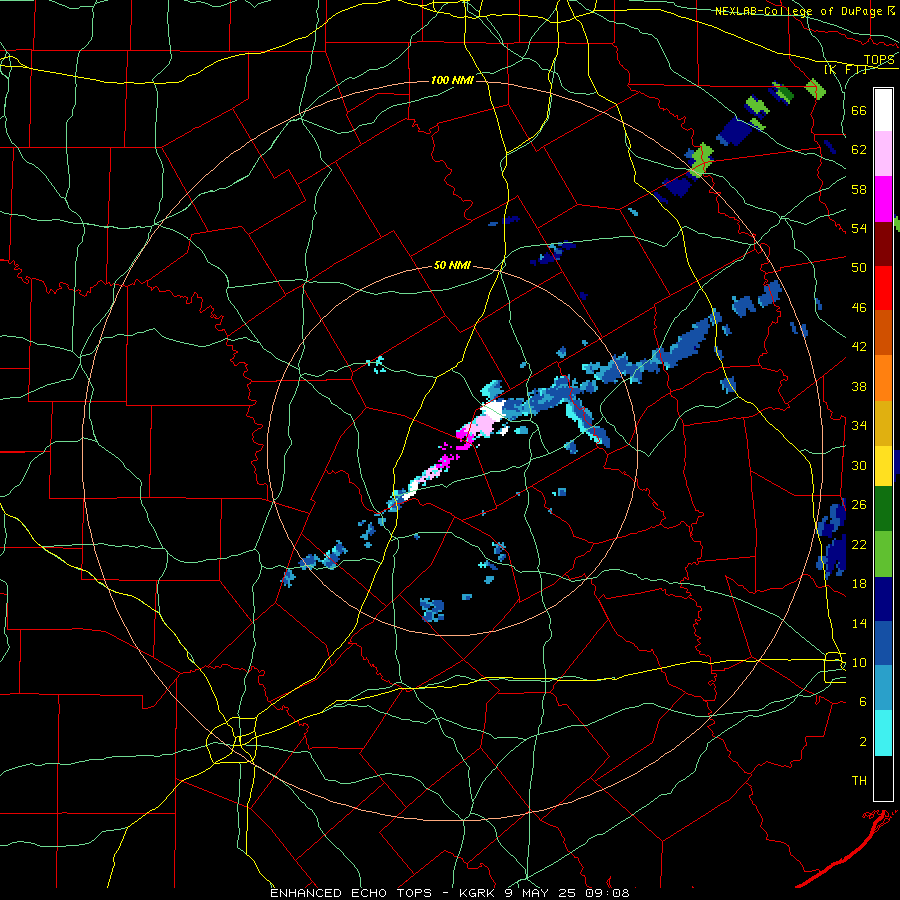Image resolution: width=900 pixels, height=900 pixels.
Task: Click the dark maroon 54 kft swatch
Action: point(883,244)
